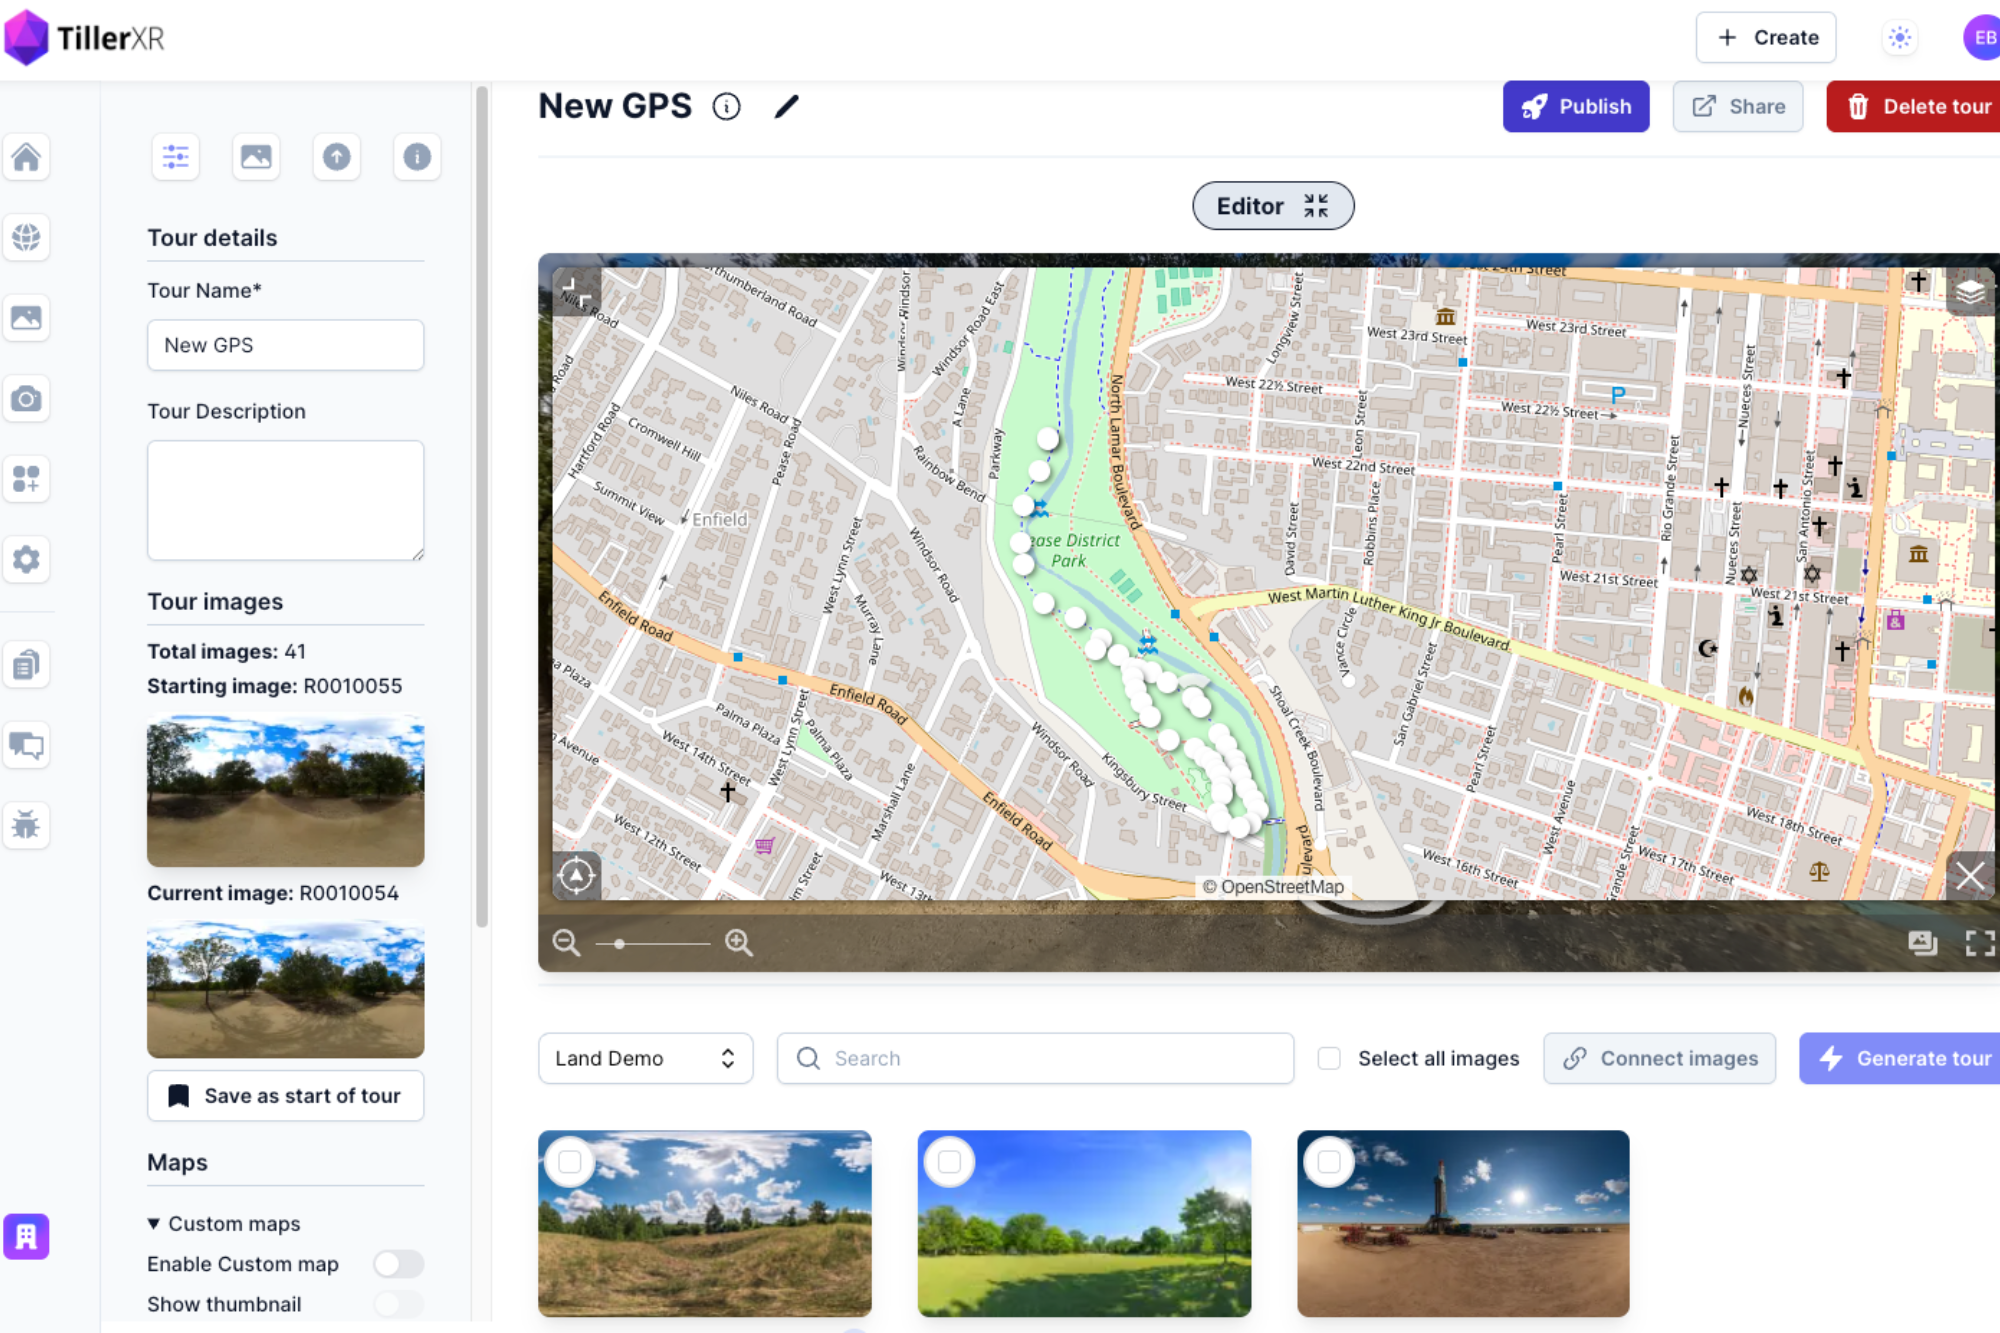The height and width of the screenshot is (1333, 2000).
Task: Enable the Custom map toggle
Action: 398,1264
